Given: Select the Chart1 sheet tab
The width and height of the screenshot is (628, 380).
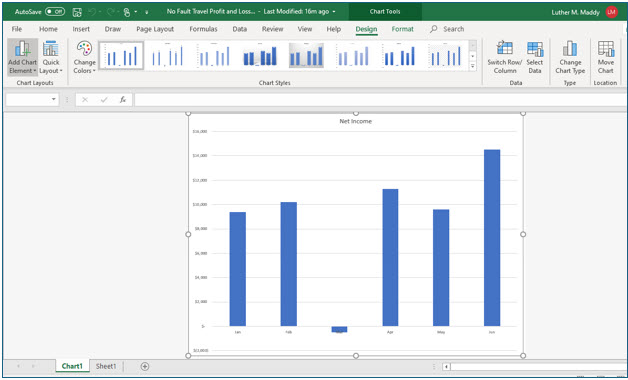Looking at the screenshot, I should click(72, 366).
